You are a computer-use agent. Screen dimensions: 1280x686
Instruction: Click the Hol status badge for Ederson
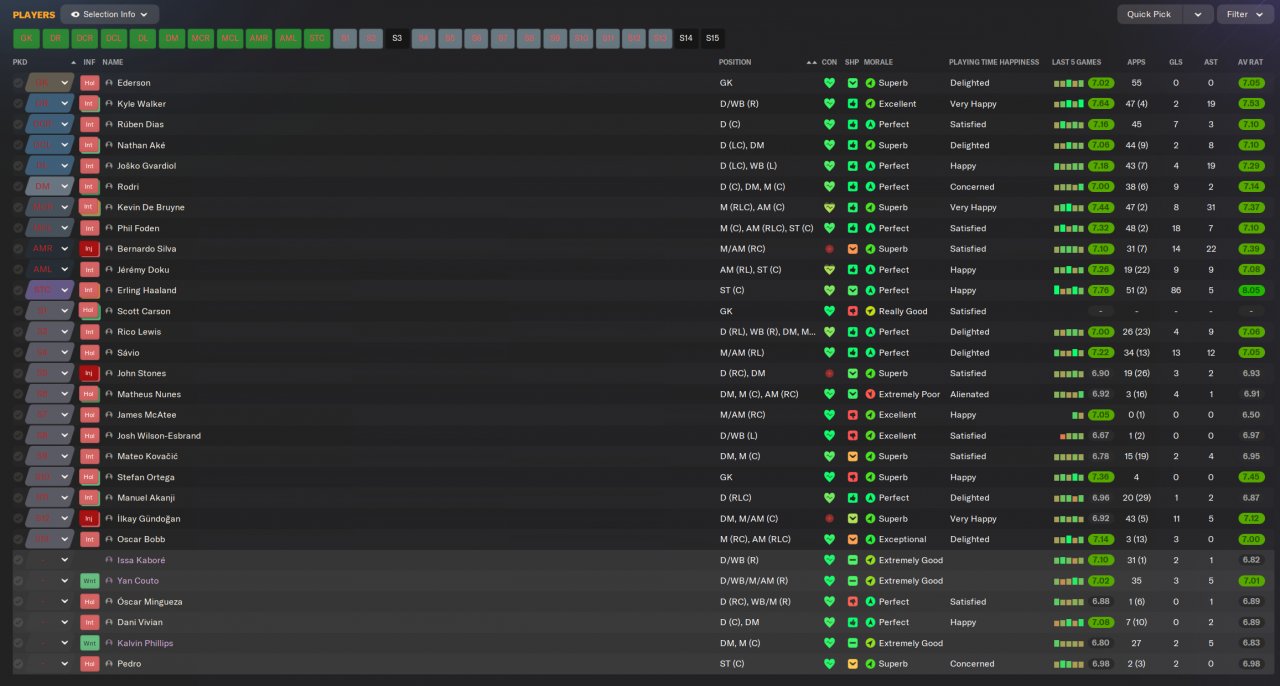[x=90, y=83]
